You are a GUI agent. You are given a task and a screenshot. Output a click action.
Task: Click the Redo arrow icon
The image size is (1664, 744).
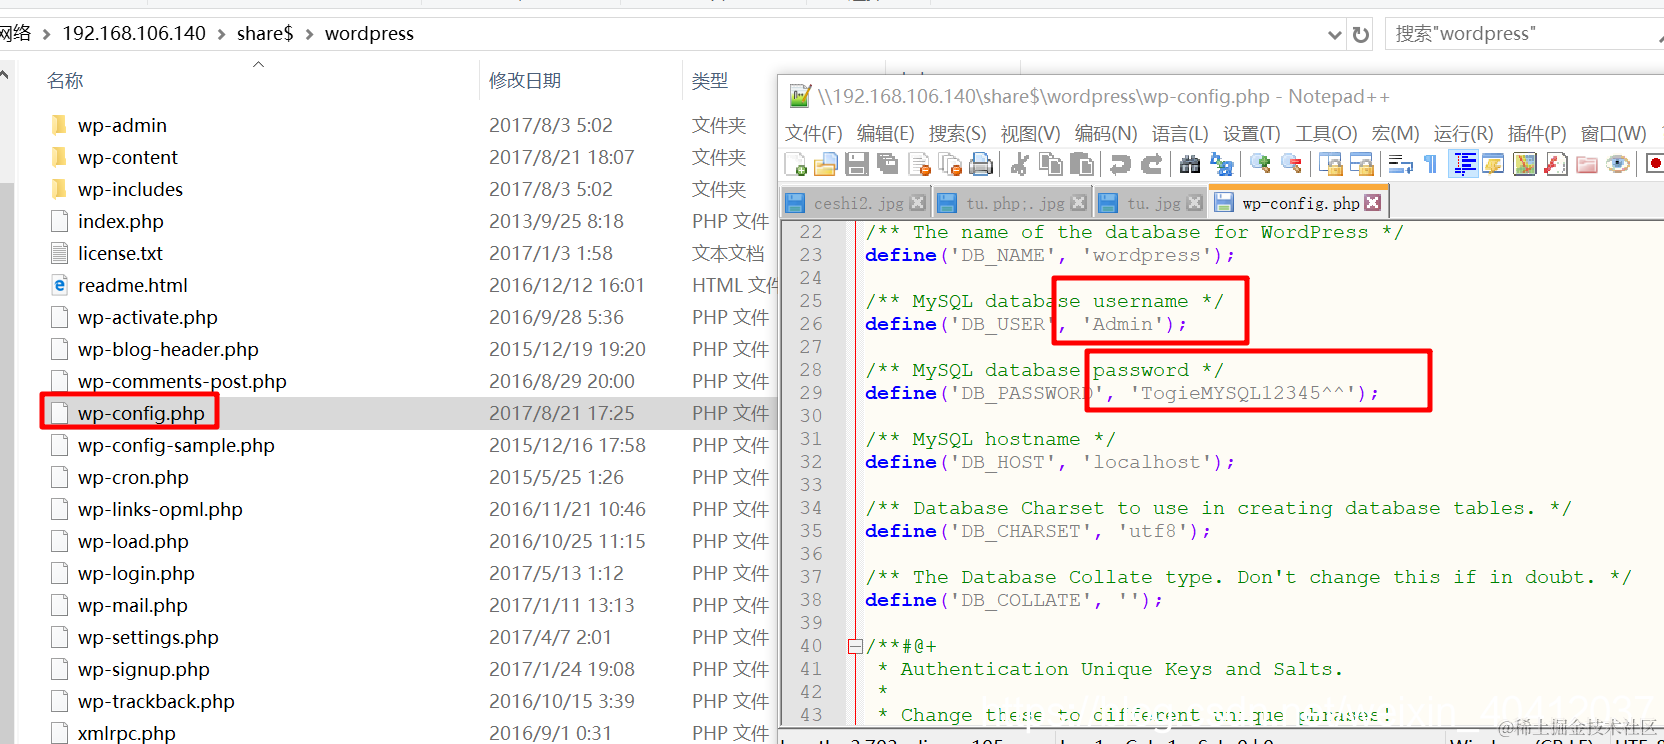1152,164
